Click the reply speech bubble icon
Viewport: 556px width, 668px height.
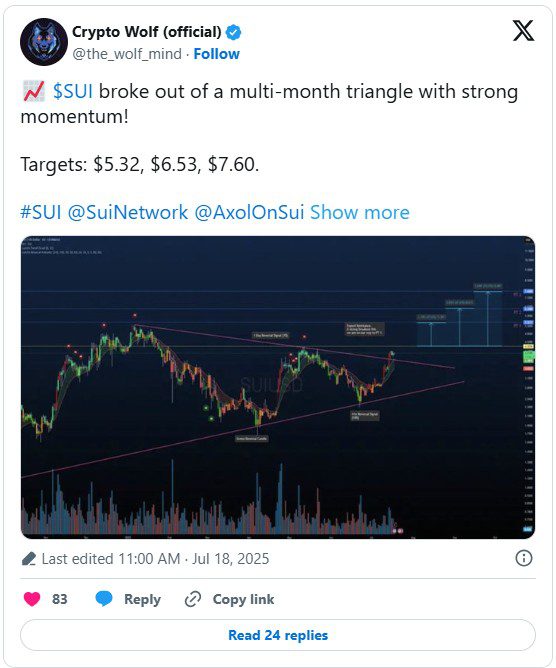click(x=104, y=599)
